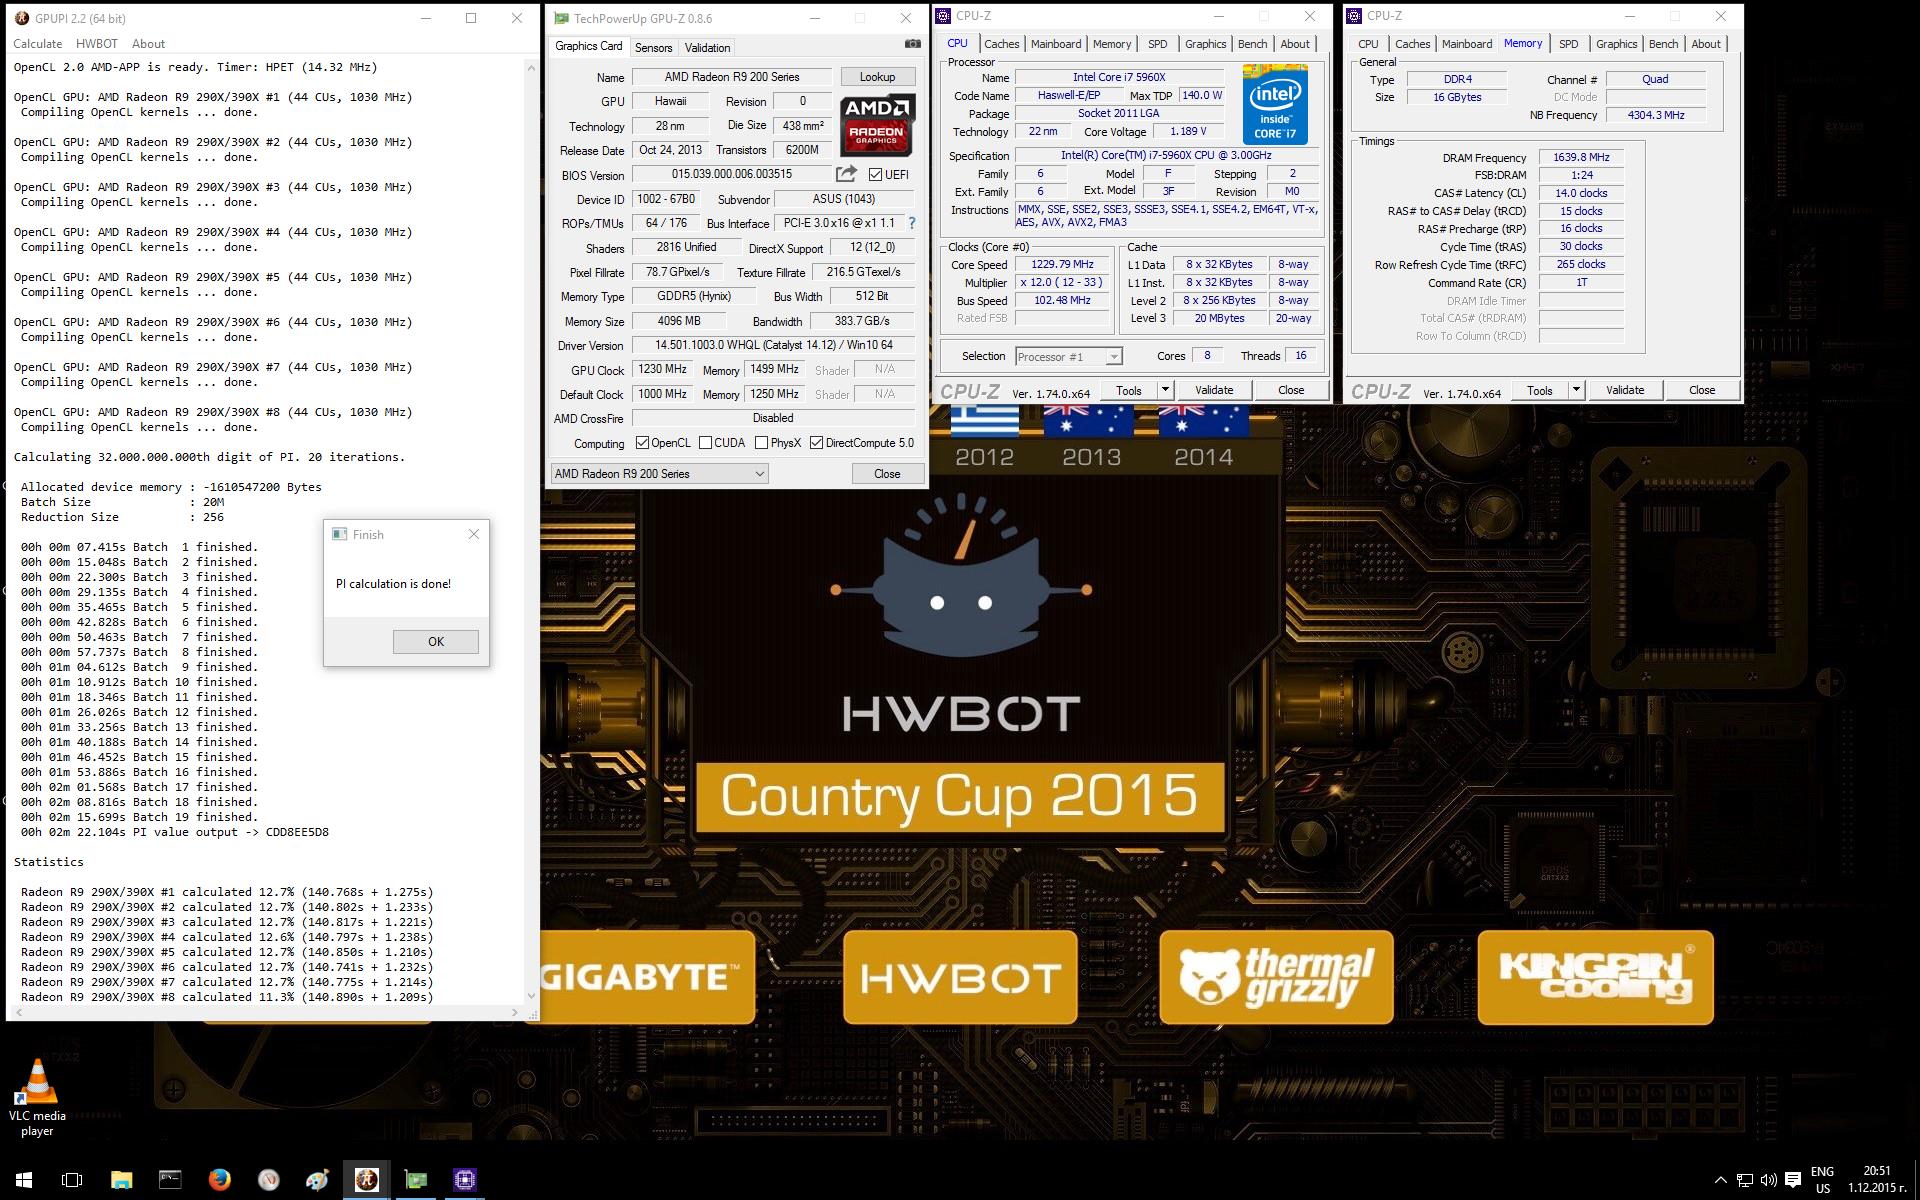Screen dimensions: 1920x1200
Task: Click the CPU-Z purple taskbar icon
Action: coord(464,1180)
